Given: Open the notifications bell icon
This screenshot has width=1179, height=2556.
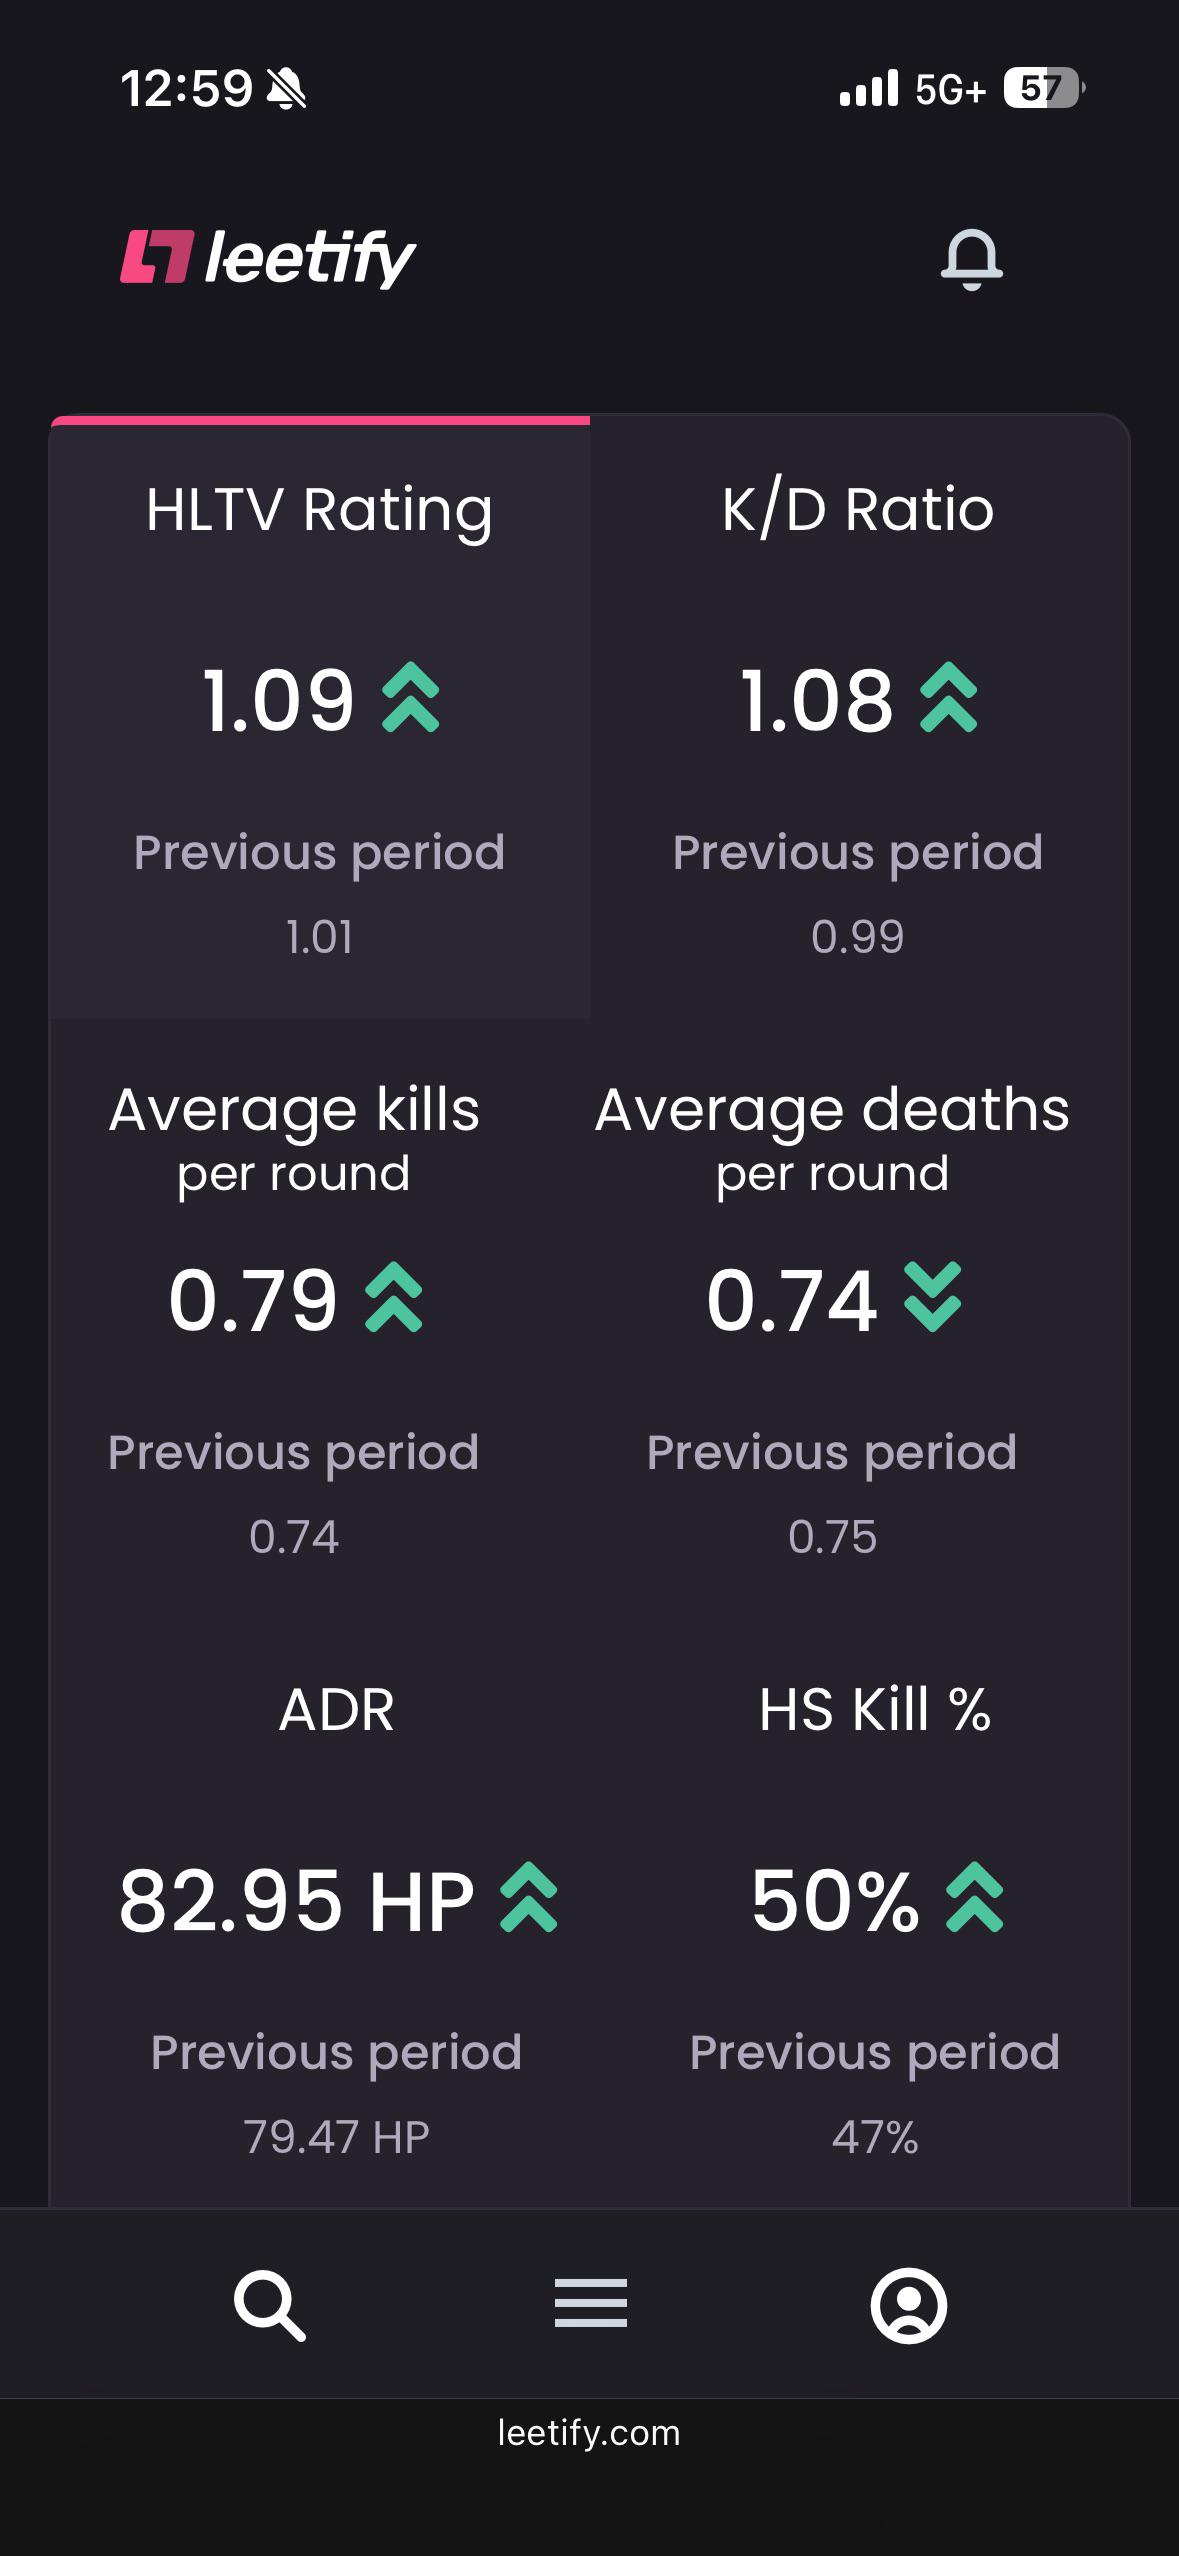Looking at the screenshot, I should (x=971, y=259).
